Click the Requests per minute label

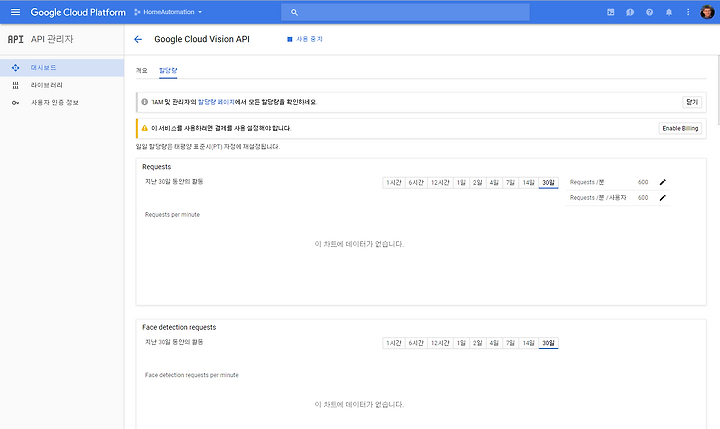click(172, 214)
